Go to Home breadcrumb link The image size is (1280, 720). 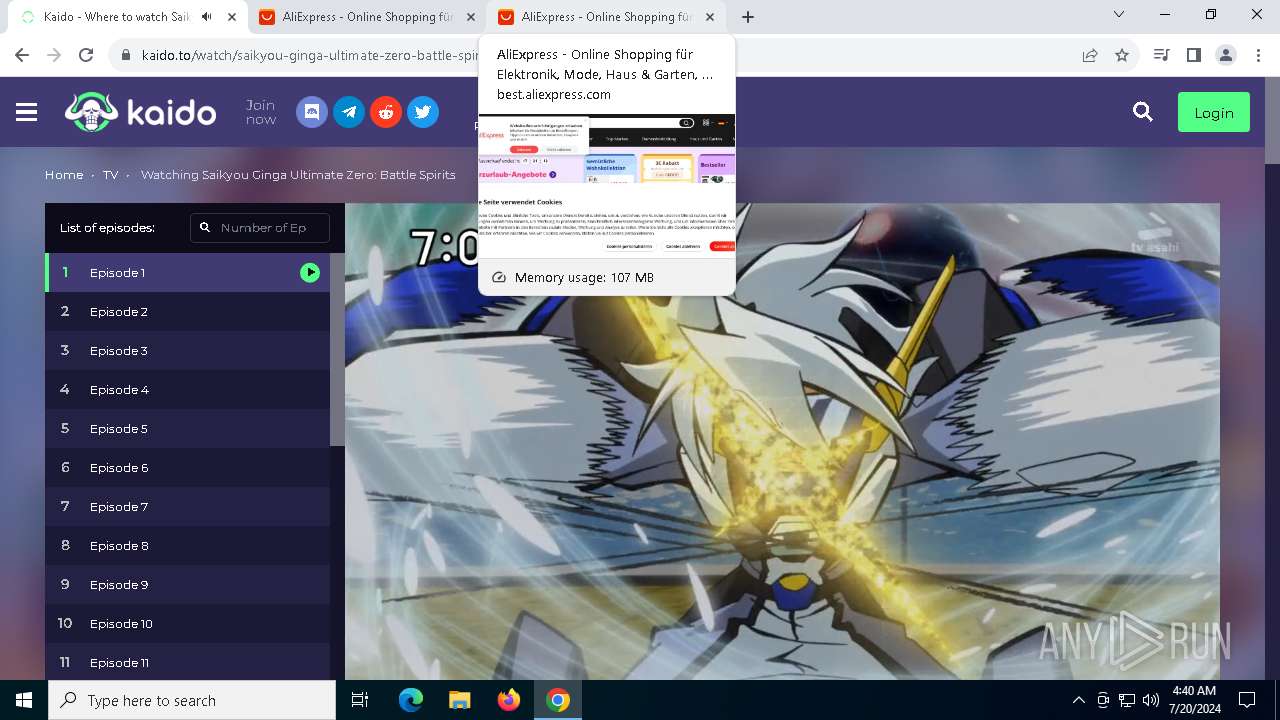pos(64,175)
